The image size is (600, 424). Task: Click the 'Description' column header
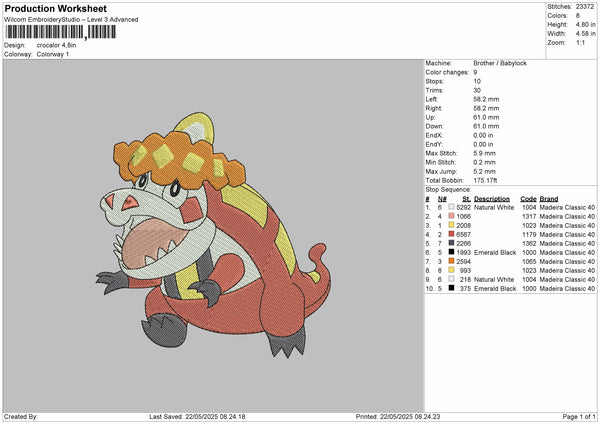(x=492, y=199)
